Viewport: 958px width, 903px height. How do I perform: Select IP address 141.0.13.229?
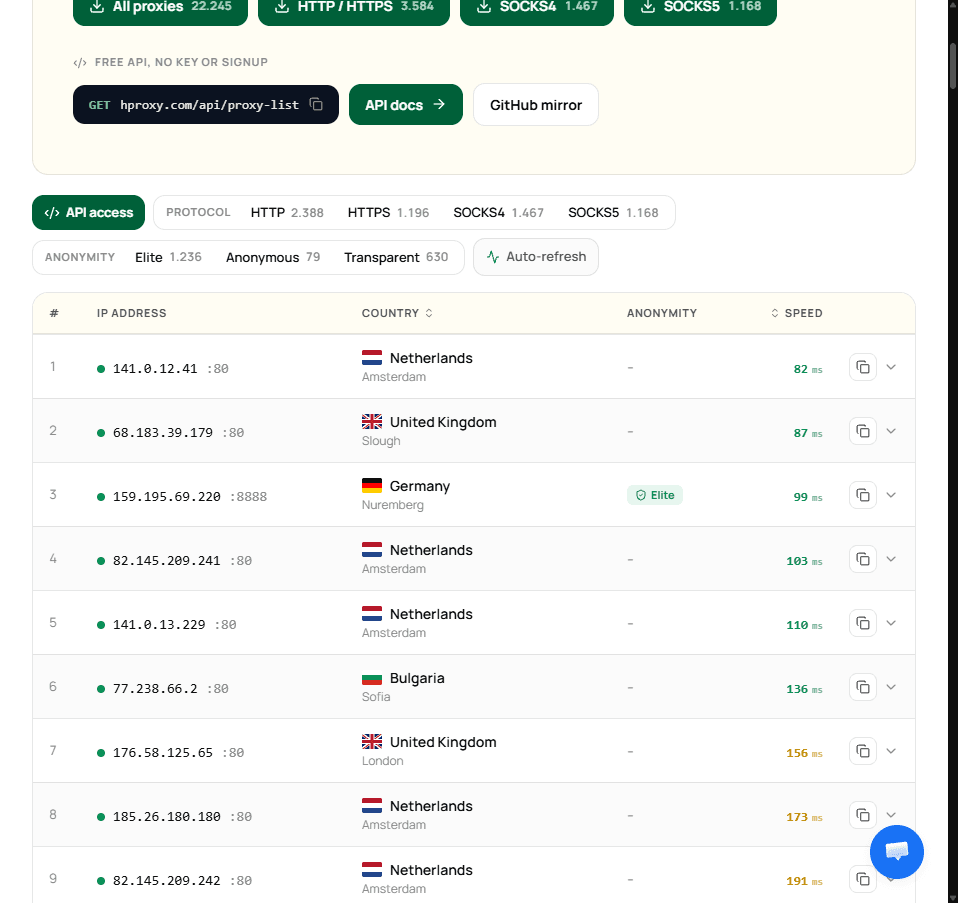point(159,624)
